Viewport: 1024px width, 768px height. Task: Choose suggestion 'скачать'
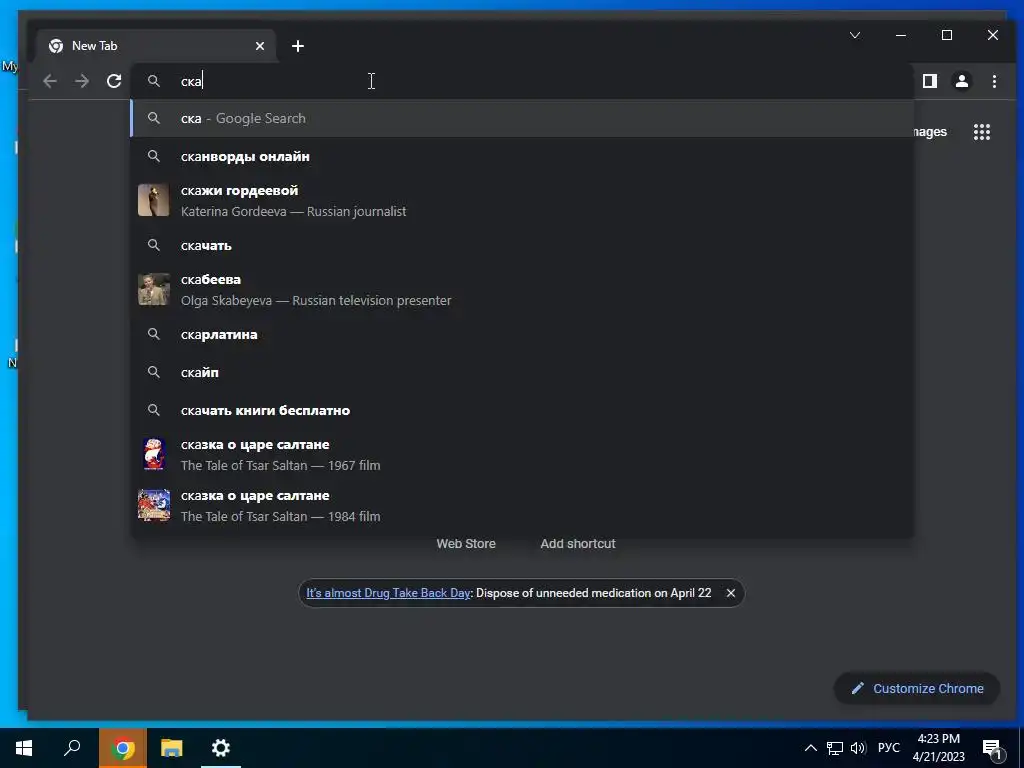click(522, 246)
